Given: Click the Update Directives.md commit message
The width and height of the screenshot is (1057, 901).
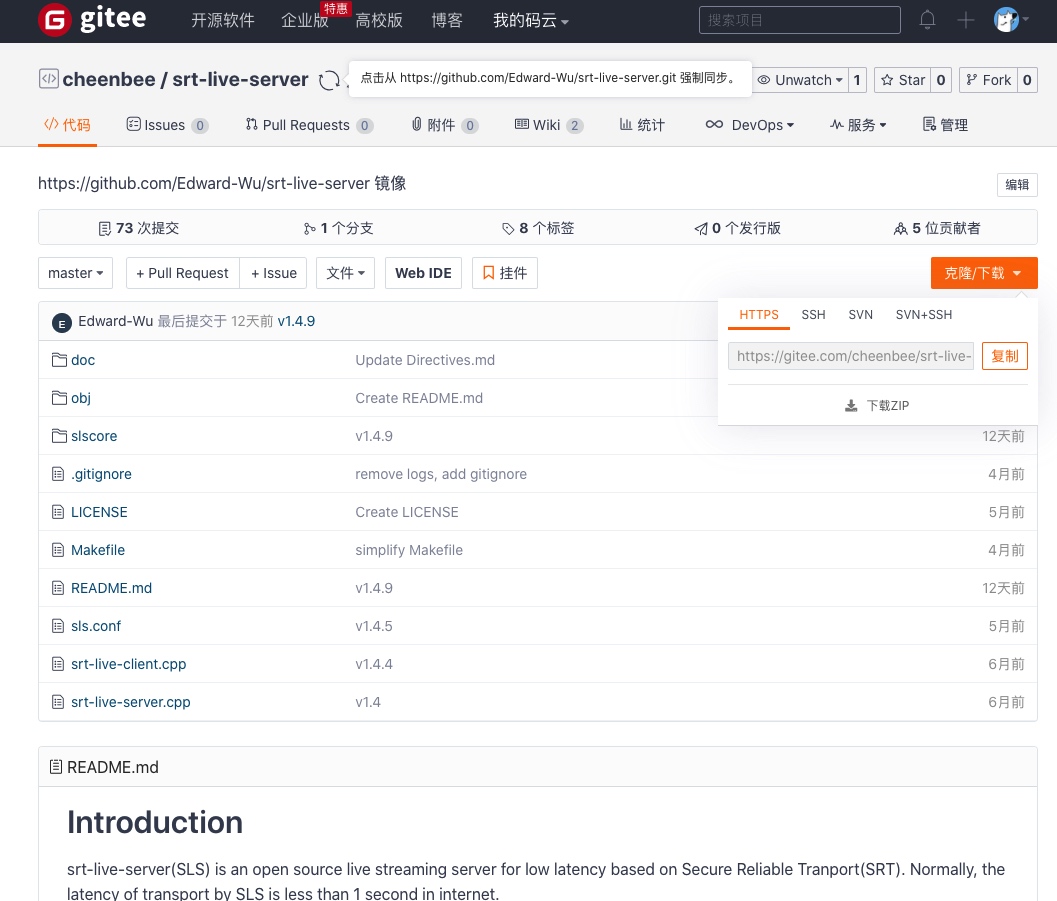Looking at the screenshot, I should point(425,360).
